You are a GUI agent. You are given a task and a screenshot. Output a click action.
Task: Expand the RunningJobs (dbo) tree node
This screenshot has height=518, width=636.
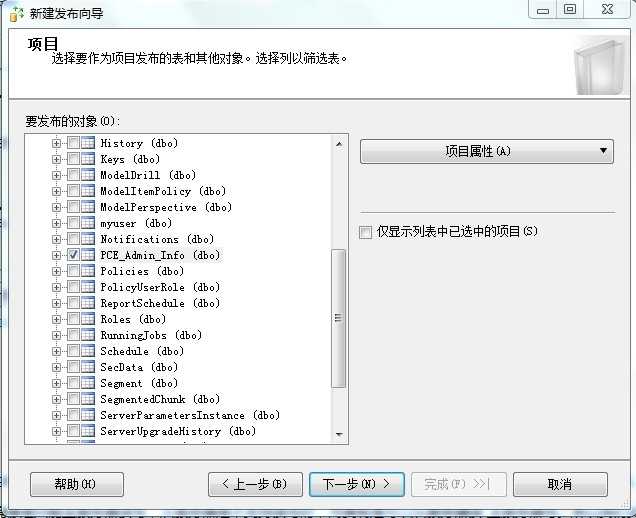click(x=56, y=335)
